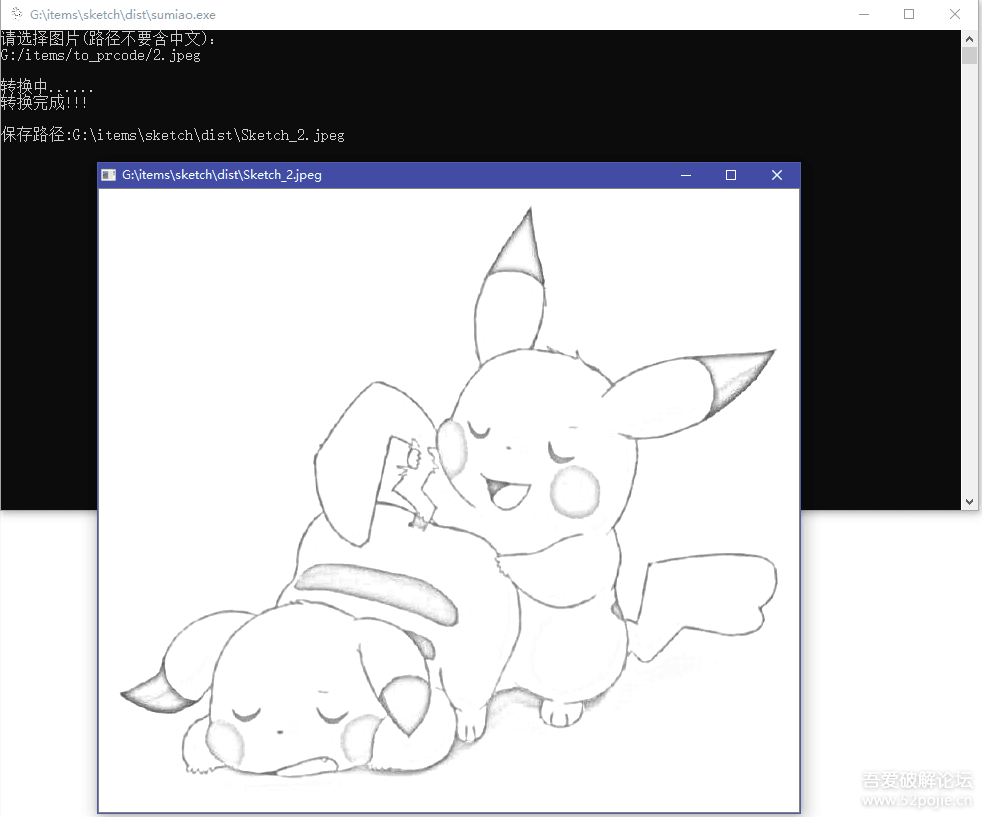982x817 pixels.
Task: Click the maximize icon of the sumiao.exe console
Action: [908, 14]
